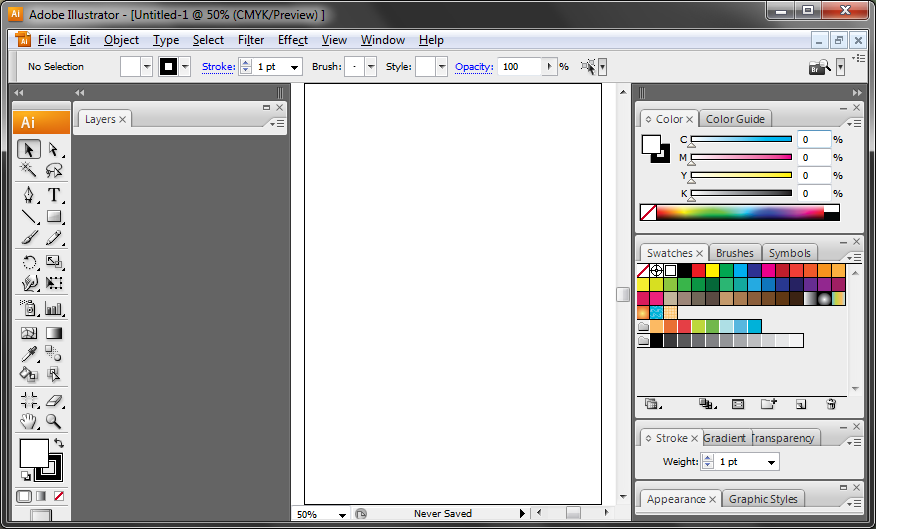Screen dimensions: 920x529
Task: Click the Opacity link in control bar
Action: point(473,67)
